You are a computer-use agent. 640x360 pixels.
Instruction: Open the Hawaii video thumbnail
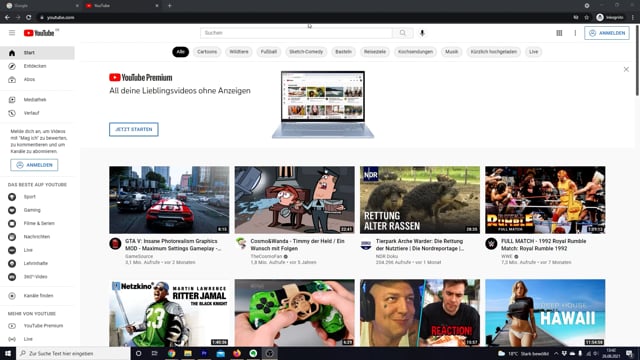[x=545, y=313]
